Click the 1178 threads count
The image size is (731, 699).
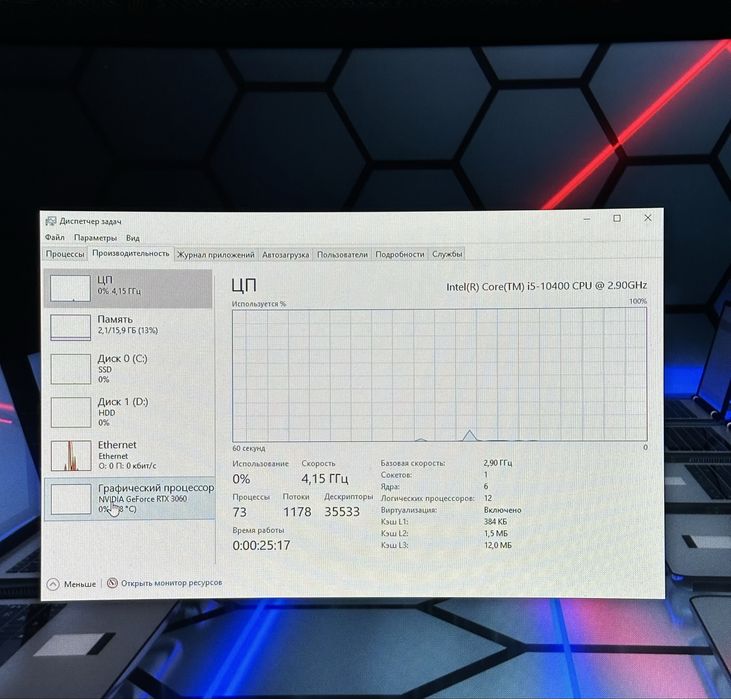point(297,512)
